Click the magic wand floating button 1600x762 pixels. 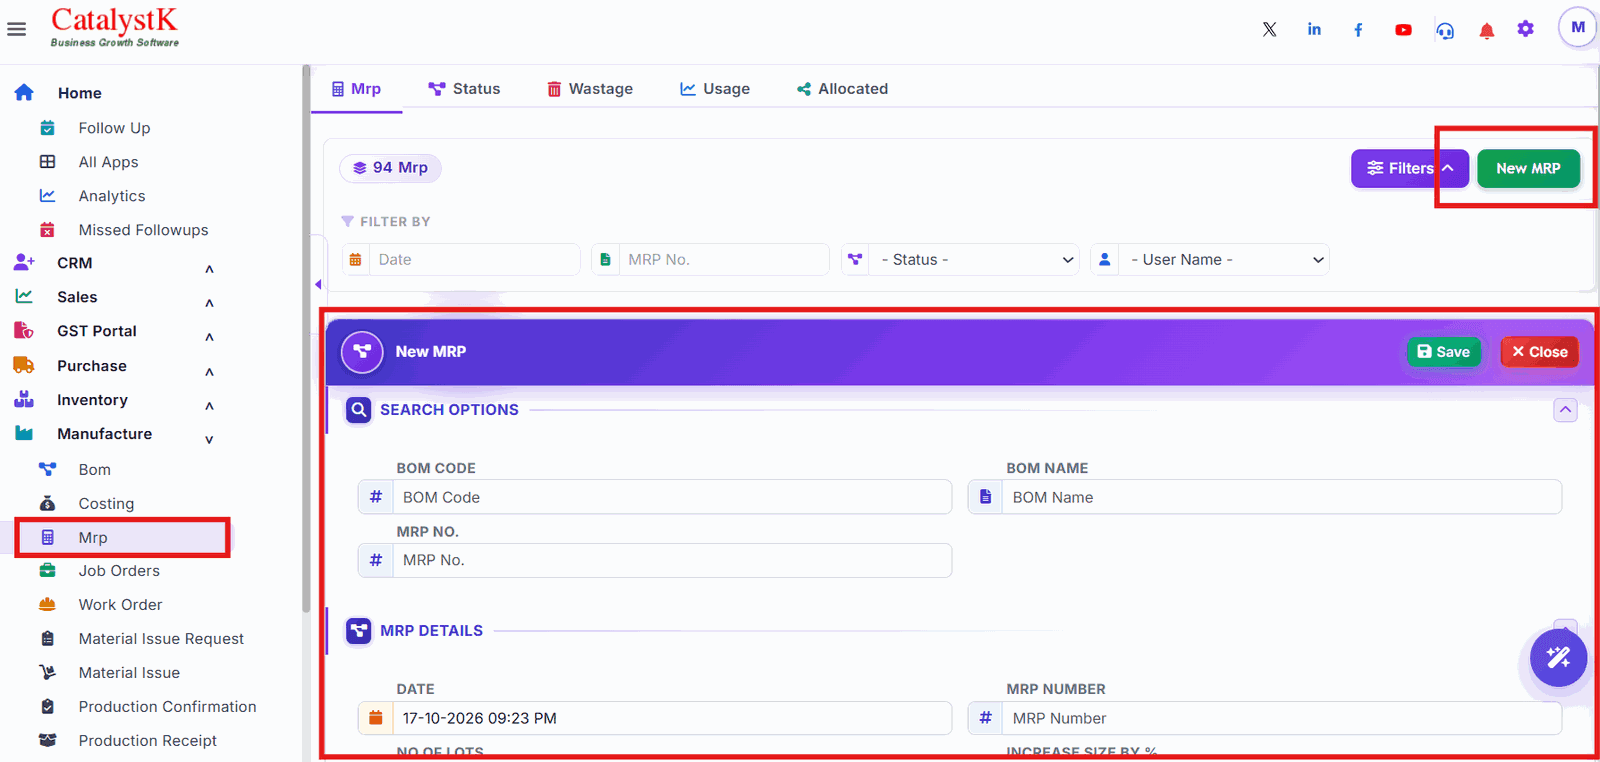click(1558, 657)
